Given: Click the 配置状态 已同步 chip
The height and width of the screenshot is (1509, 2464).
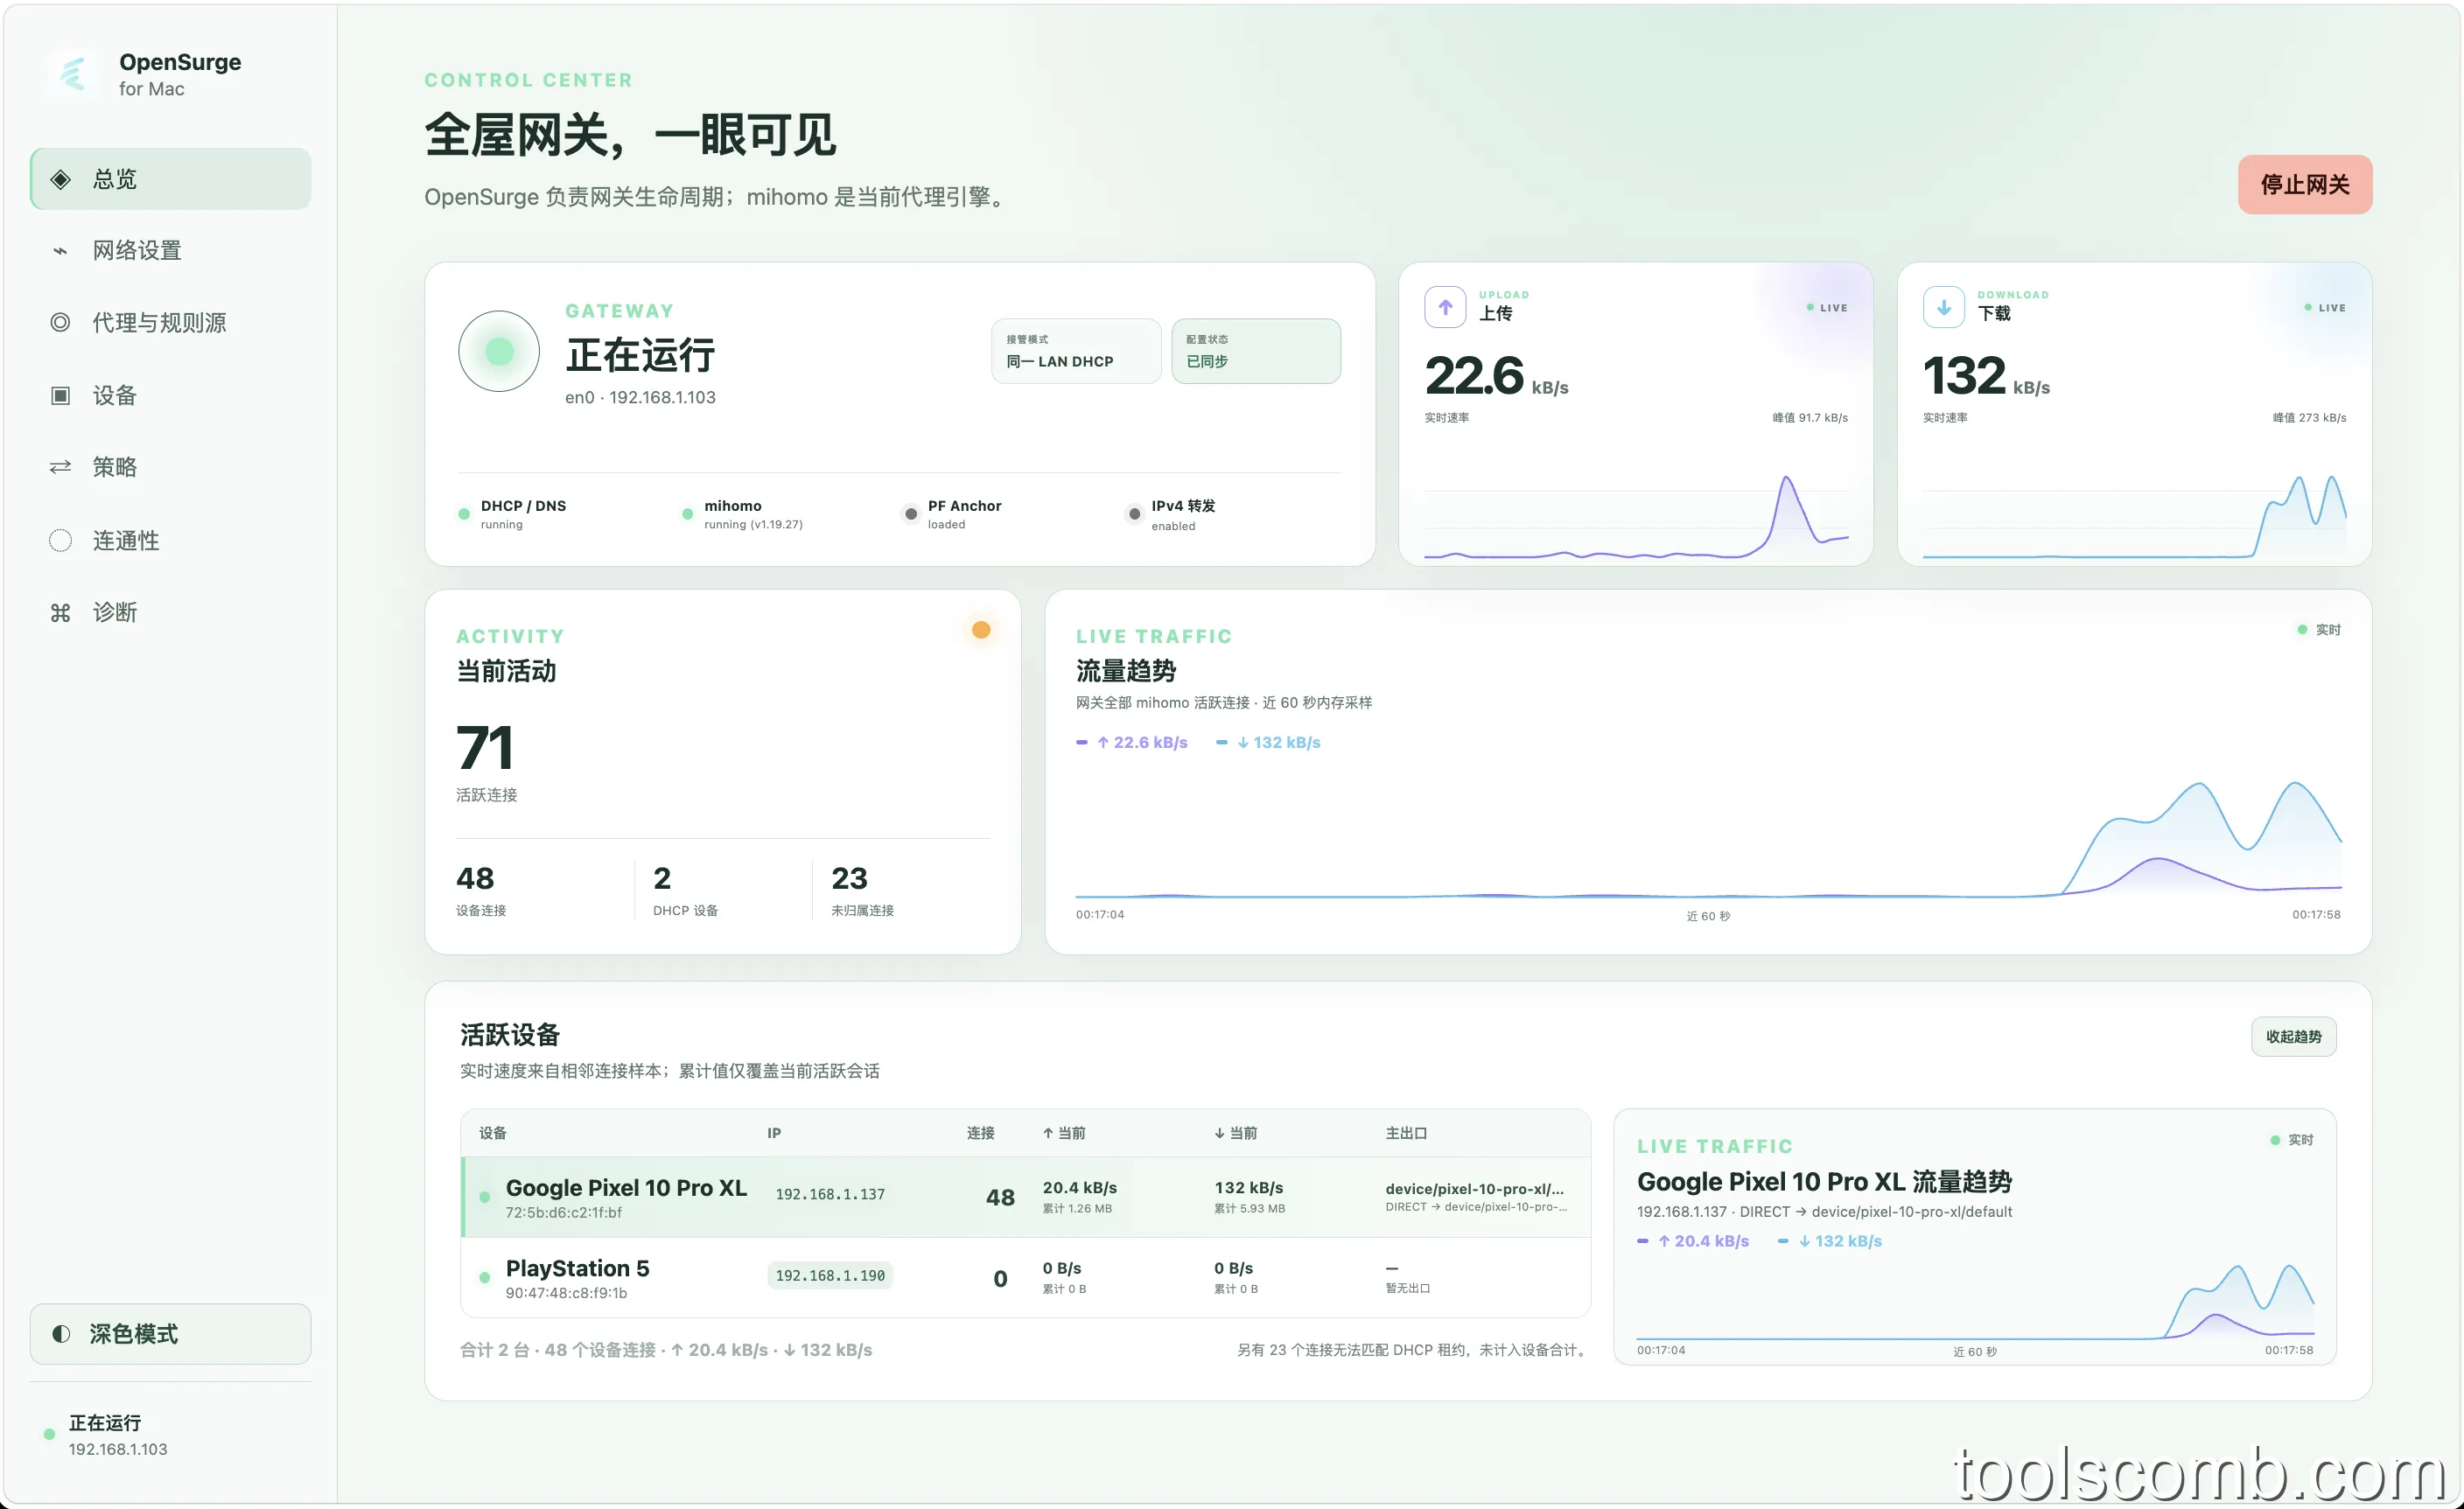Looking at the screenshot, I should (1256, 351).
